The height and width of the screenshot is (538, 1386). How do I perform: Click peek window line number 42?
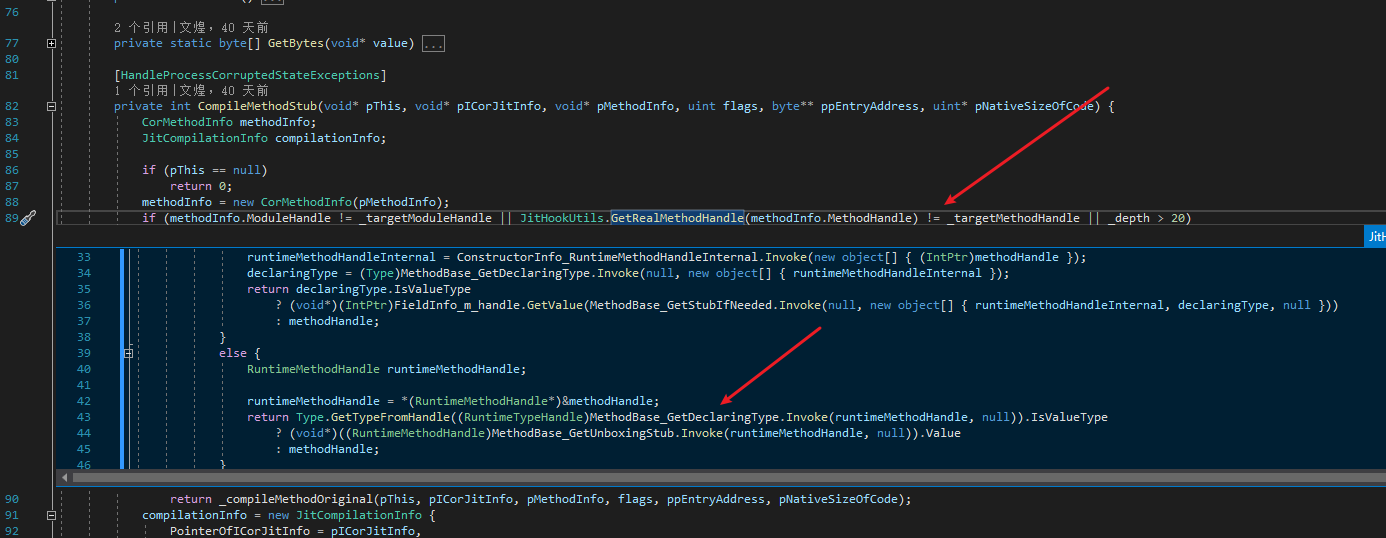[83, 401]
